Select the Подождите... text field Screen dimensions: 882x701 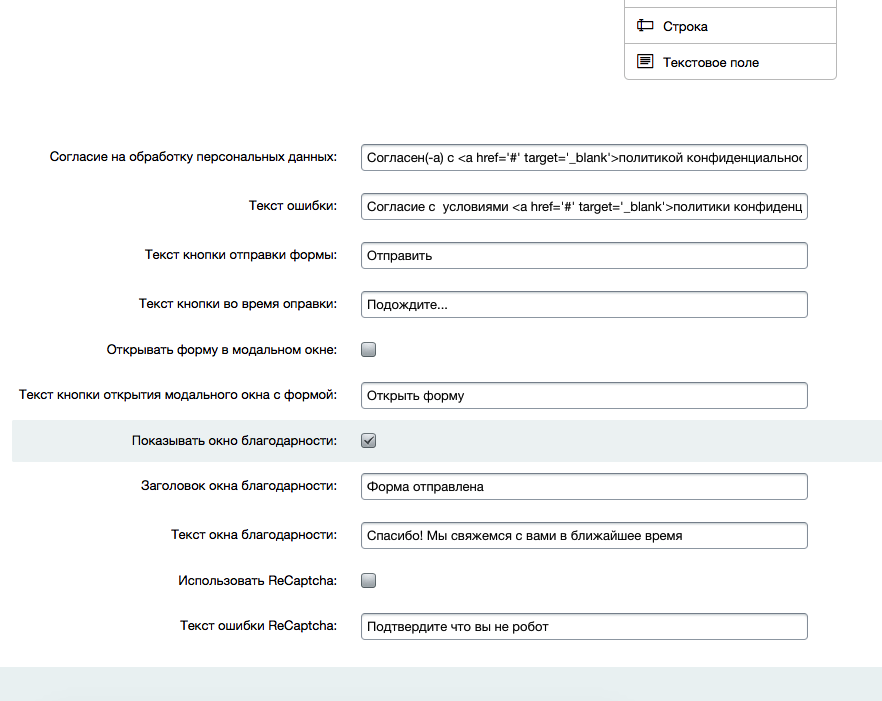(x=584, y=304)
